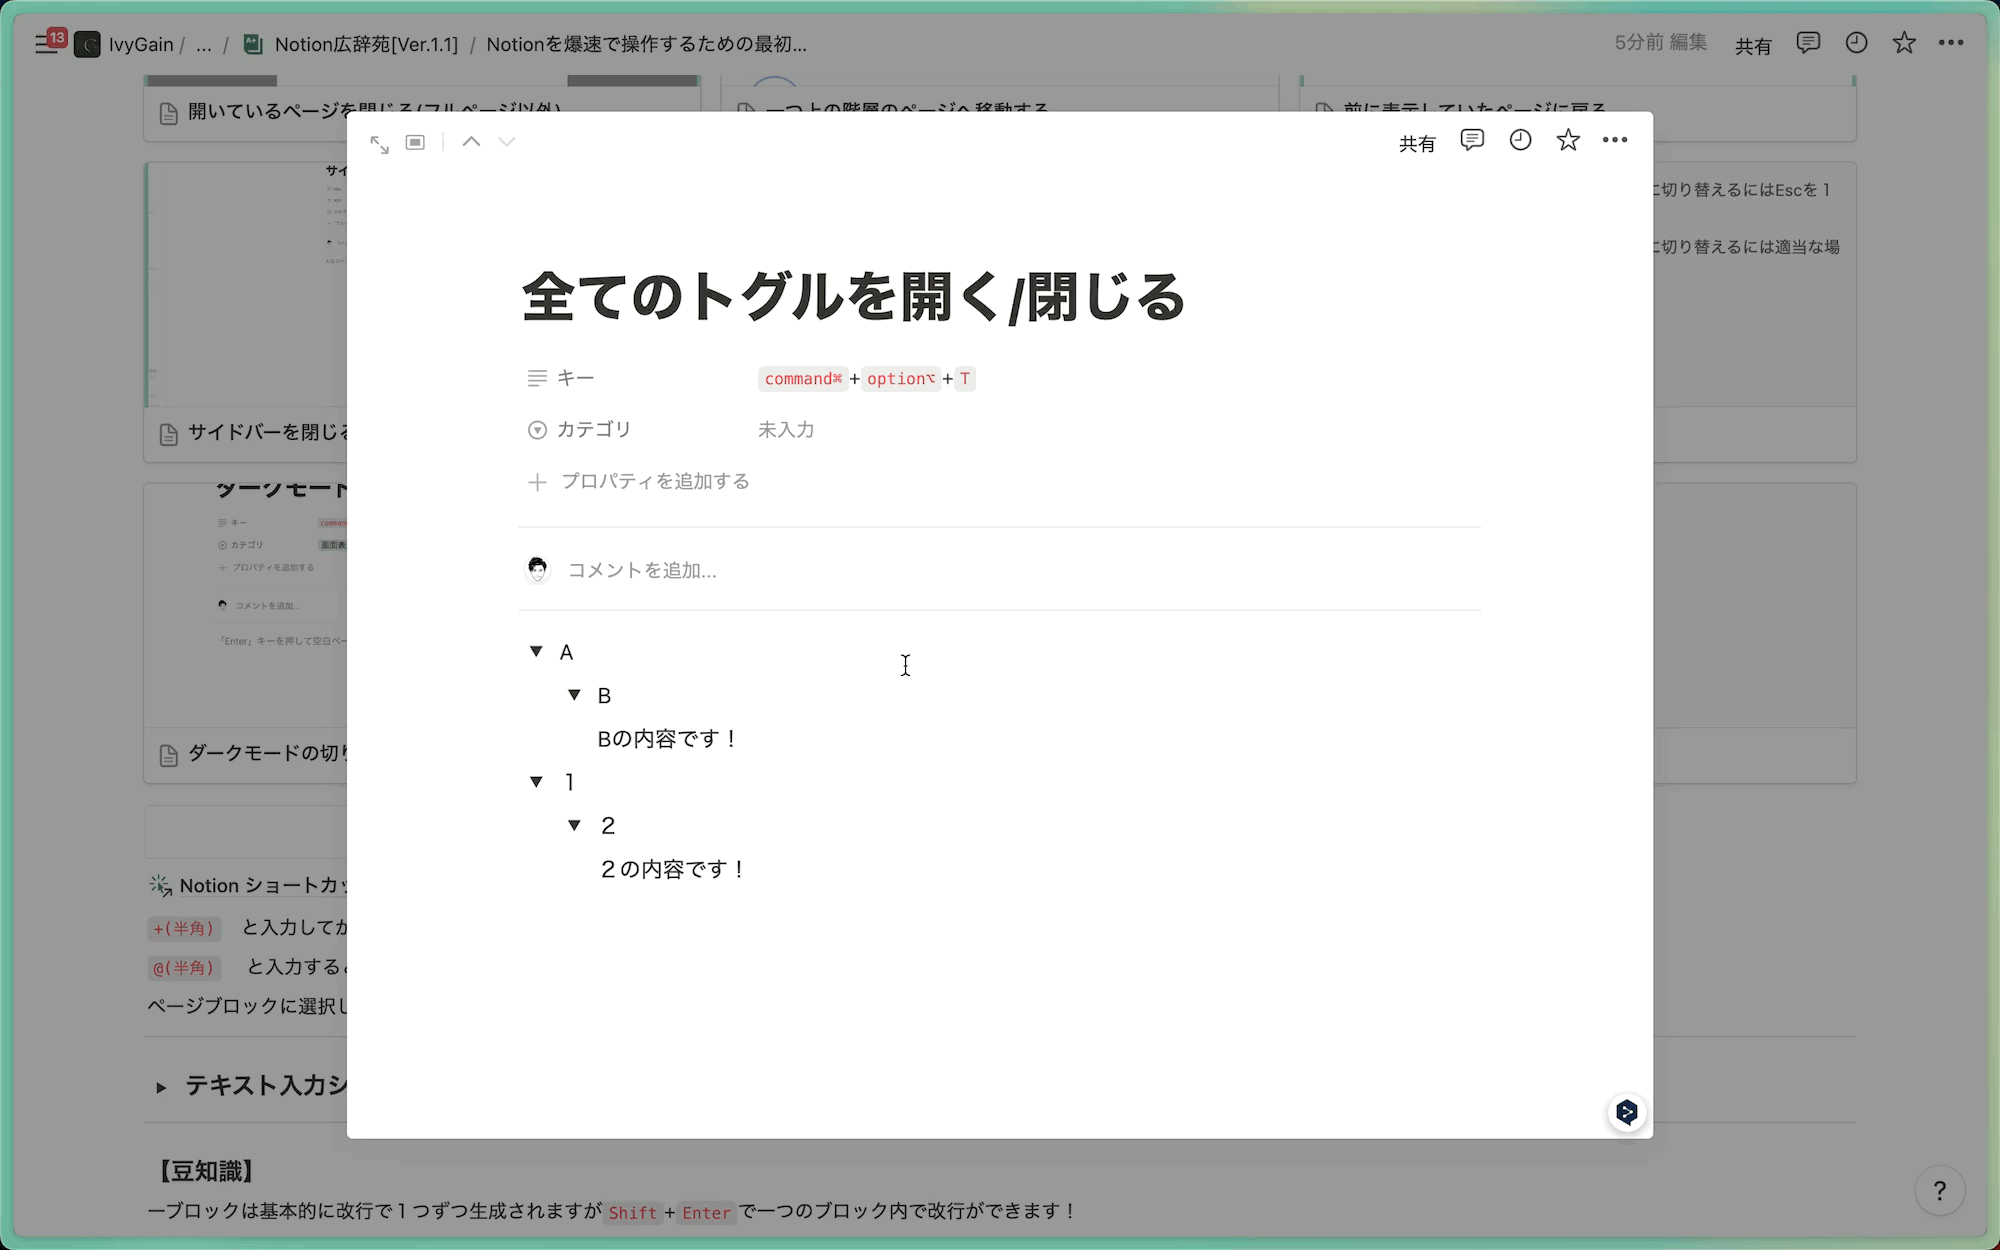This screenshot has height=1250, width=2000.
Task: Collapse toggle B
Action: (574, 695)
